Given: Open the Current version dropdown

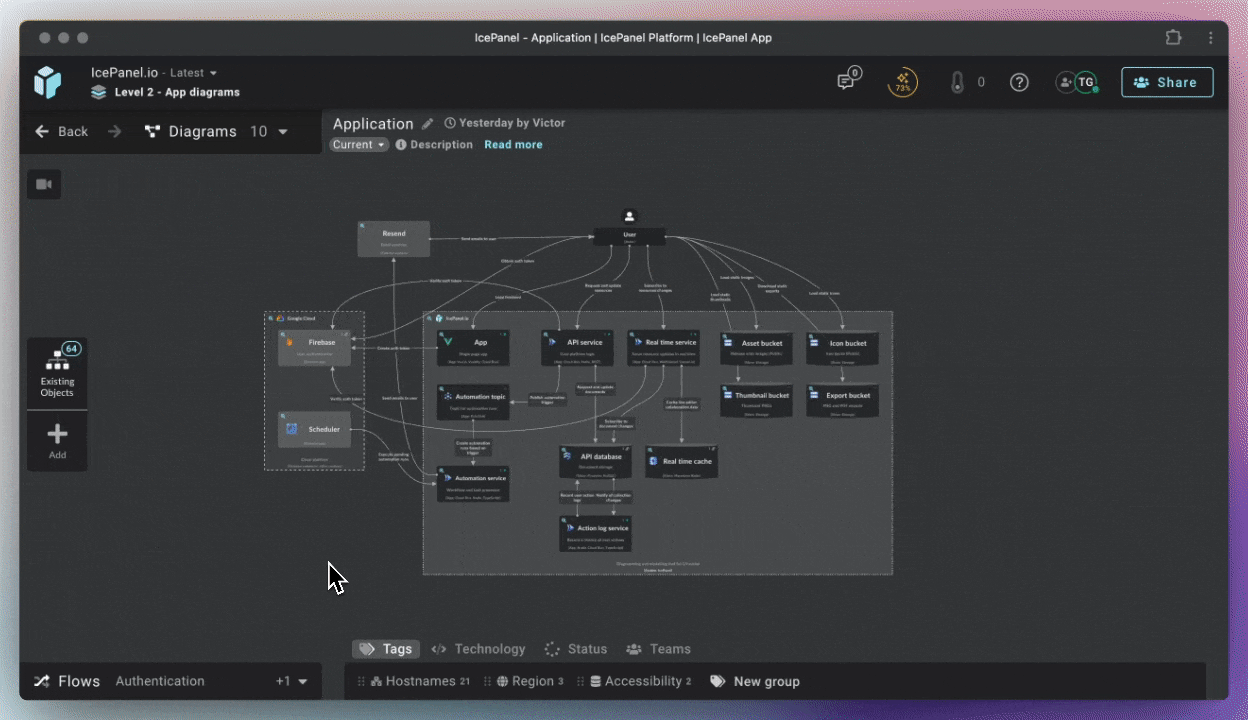Looking at the screenshot, I should click(x=359, y=145).
